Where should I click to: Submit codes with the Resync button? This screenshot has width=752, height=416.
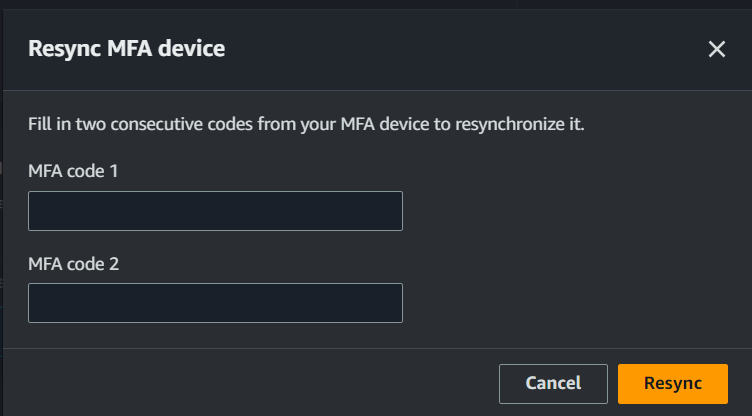pyautogui.click(x=672, y=383)
